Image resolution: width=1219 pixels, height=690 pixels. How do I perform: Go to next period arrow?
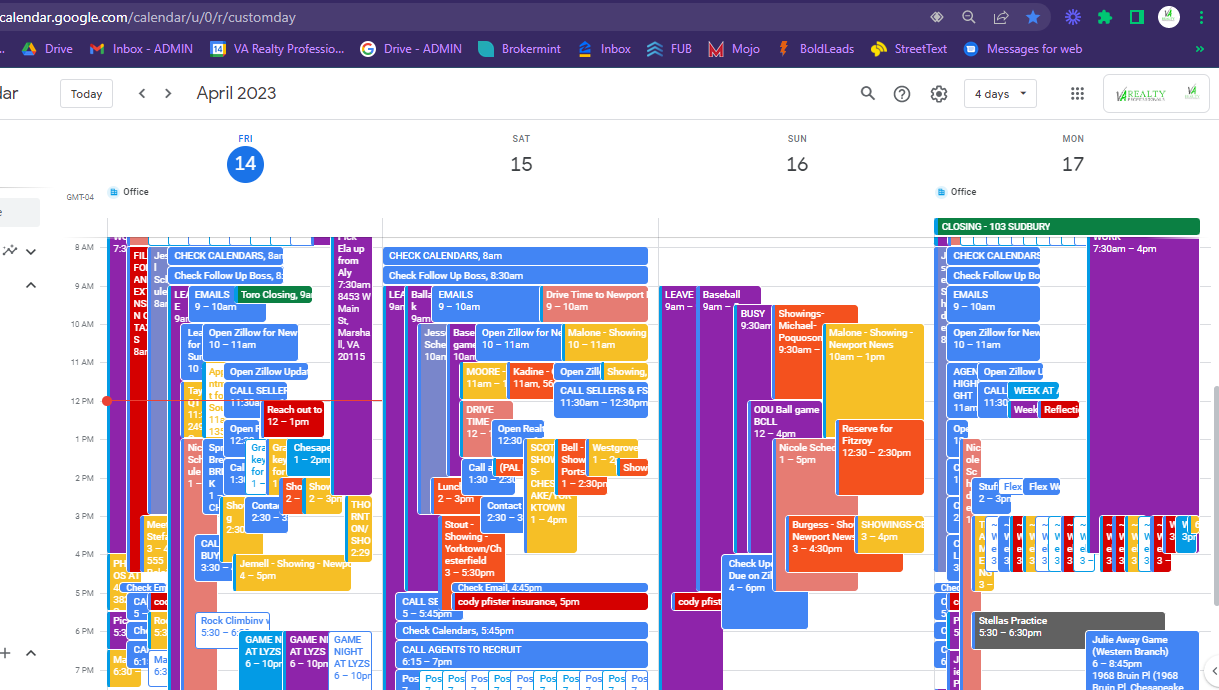click(168, 93)
